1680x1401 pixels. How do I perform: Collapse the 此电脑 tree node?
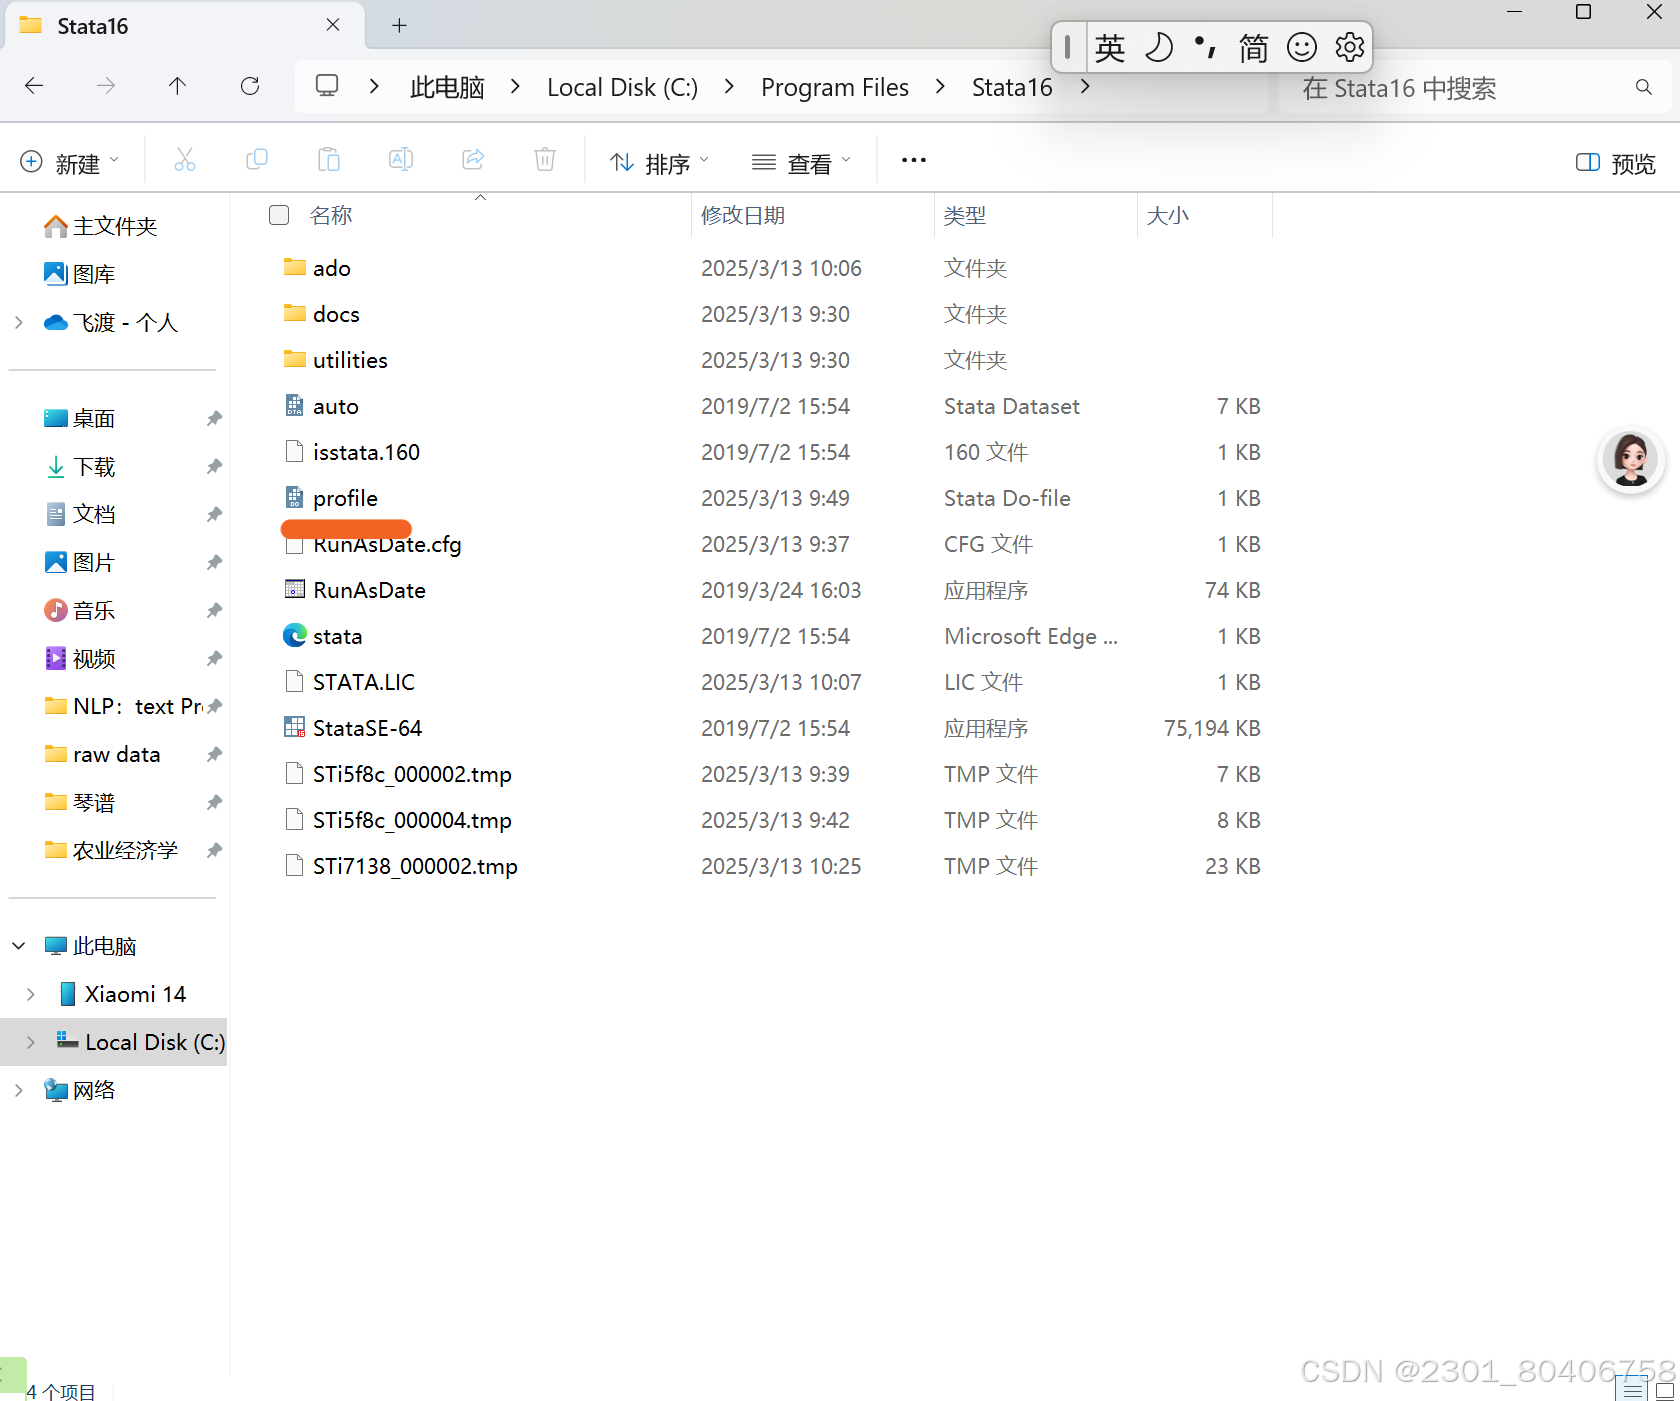[x=19, y=946]
